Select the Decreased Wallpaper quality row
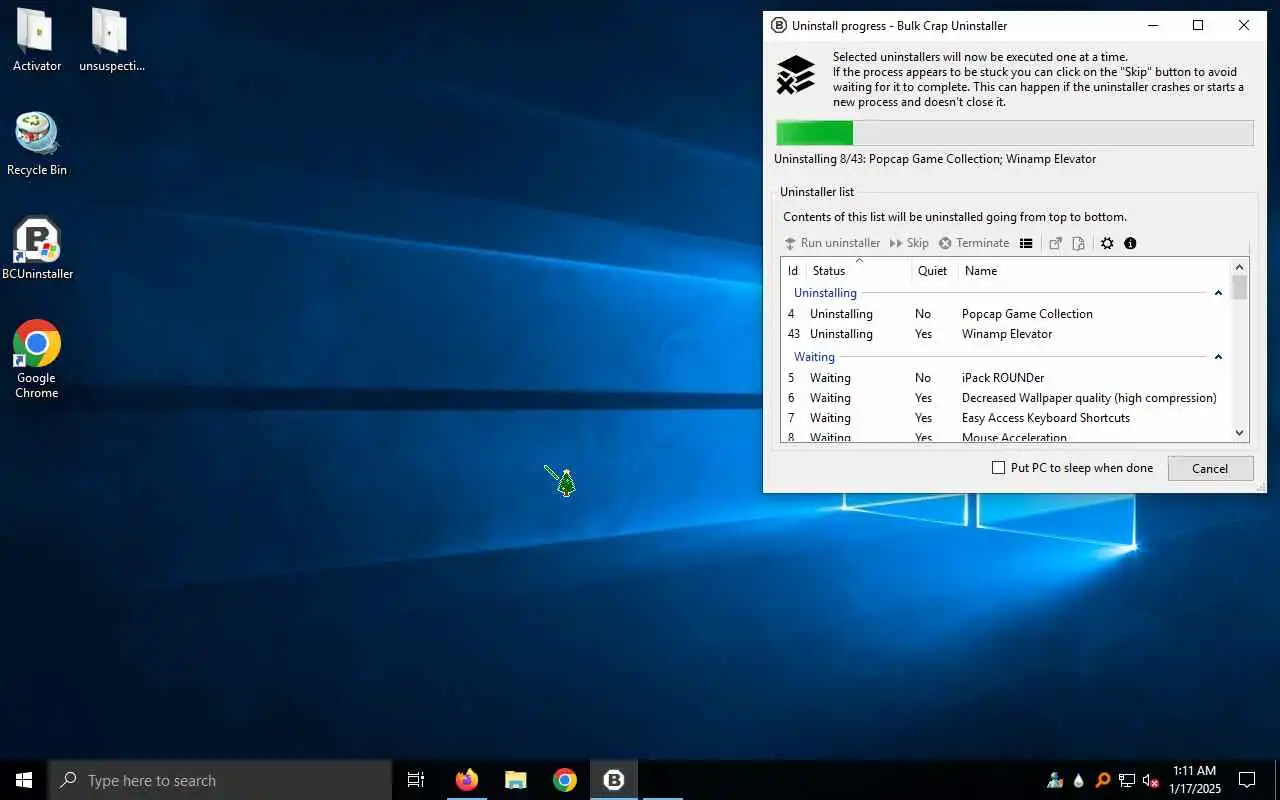This screenshot has width=1280, height=800. coord(1005,398)
